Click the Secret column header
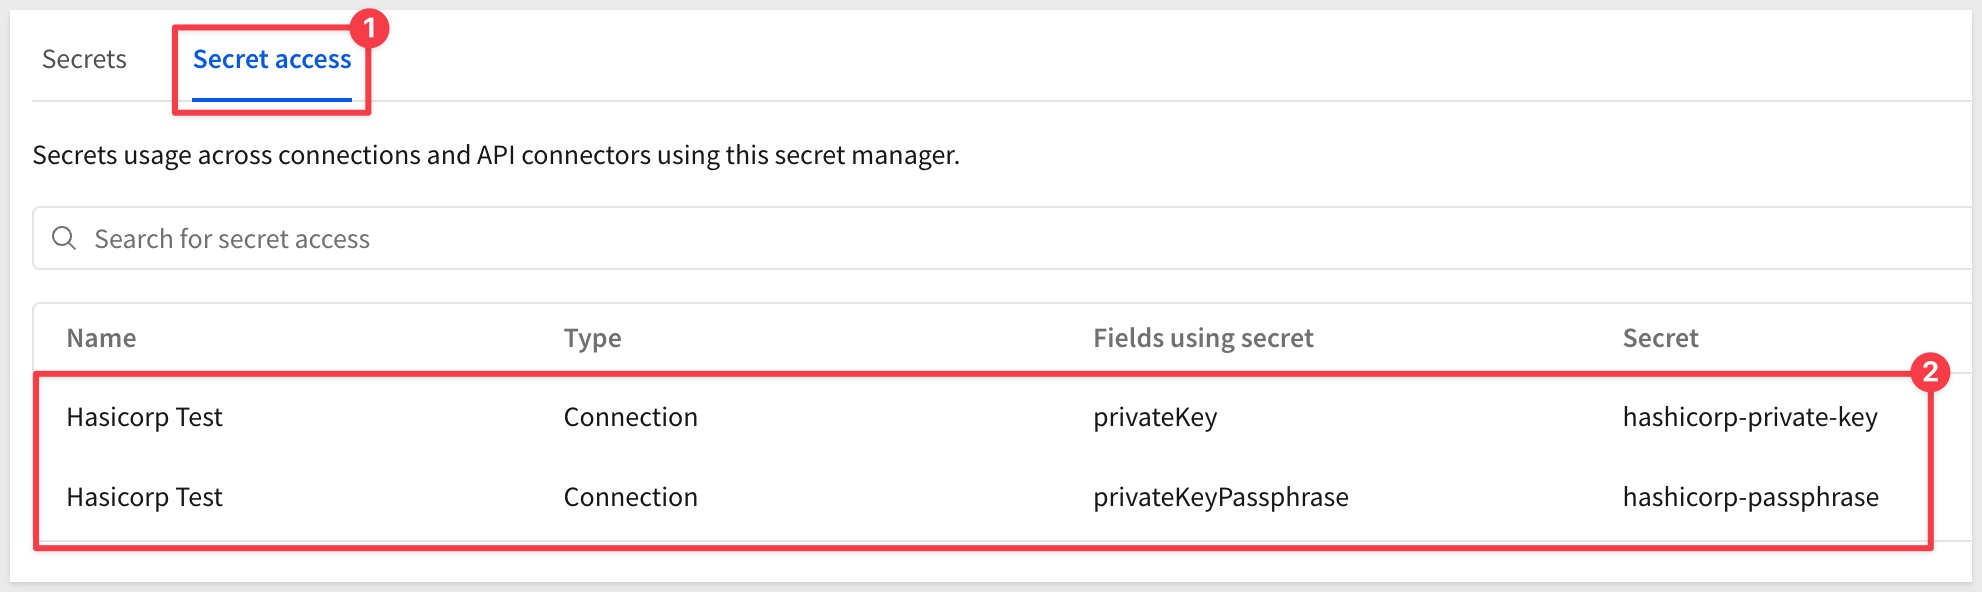Viewport: 1982px width, 592px height. [x=1660, y=338]
